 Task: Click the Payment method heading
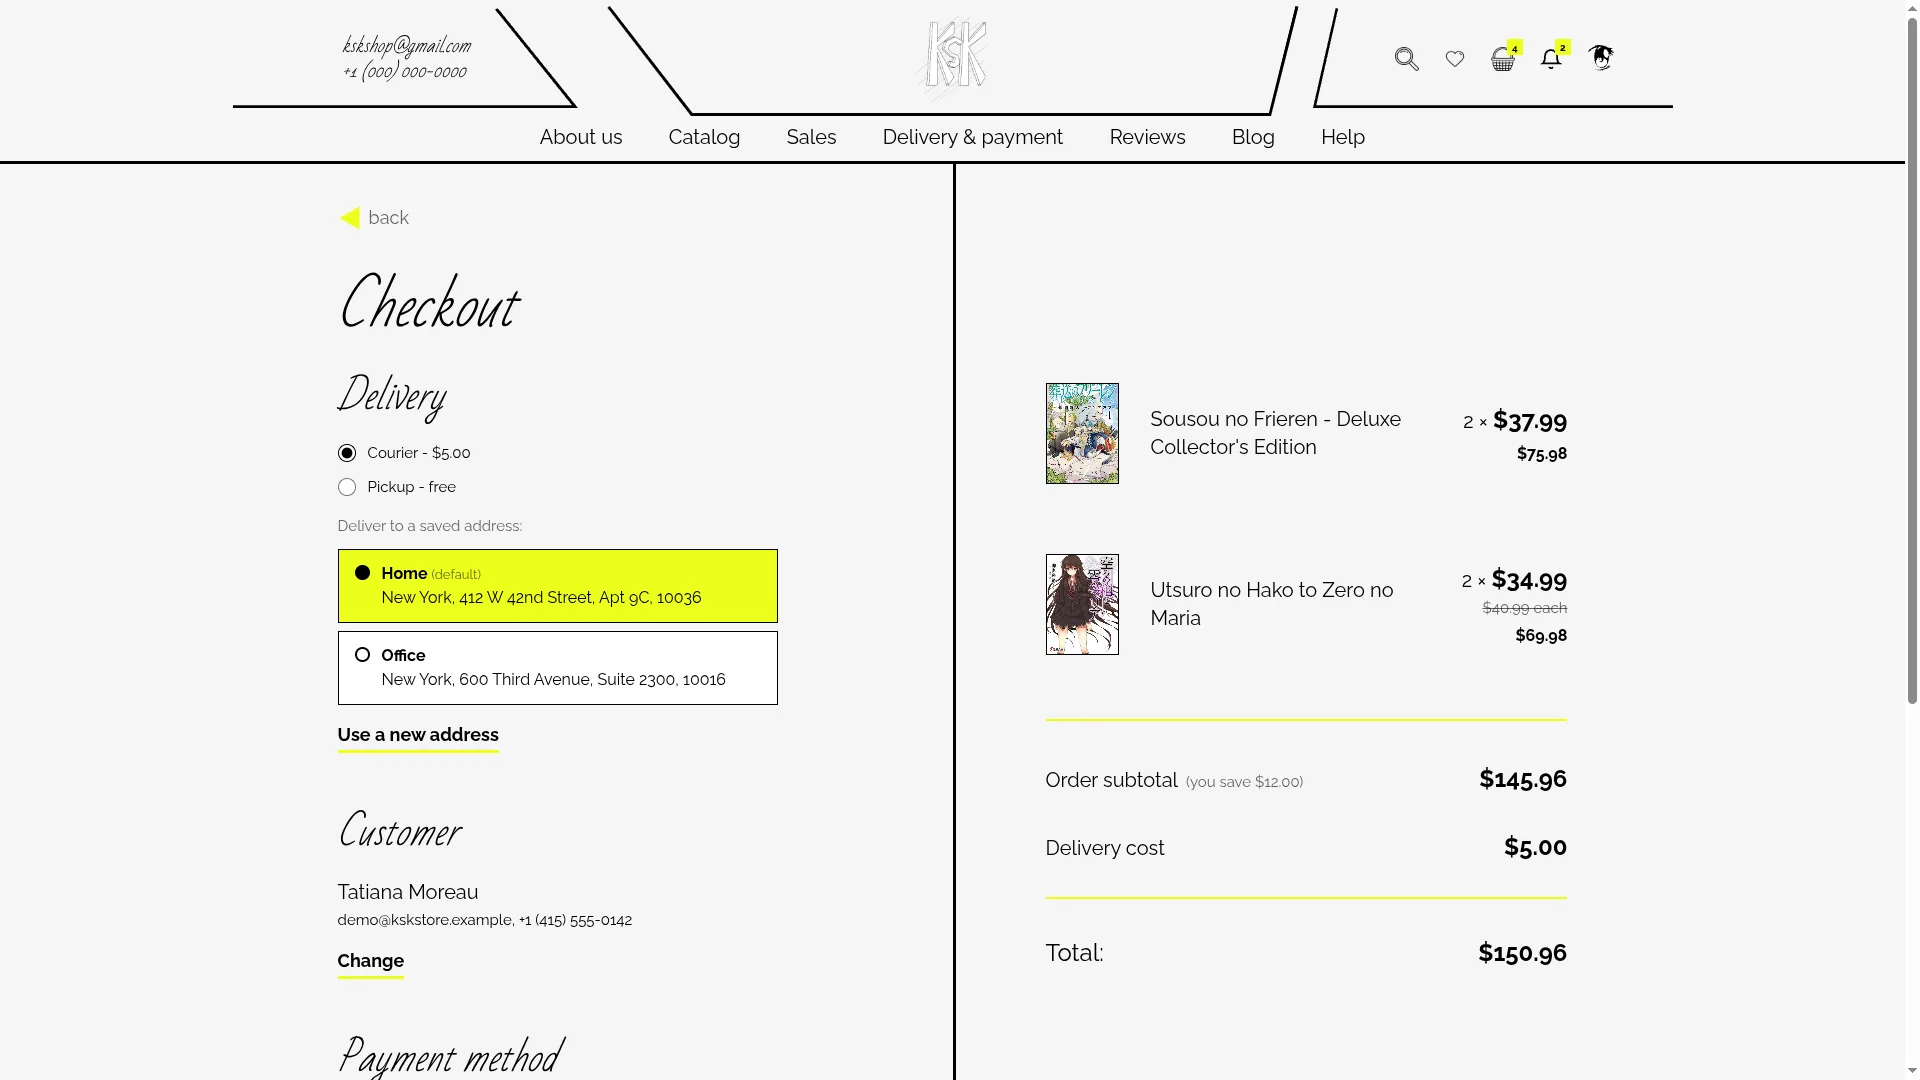(x=451, y=1056)
